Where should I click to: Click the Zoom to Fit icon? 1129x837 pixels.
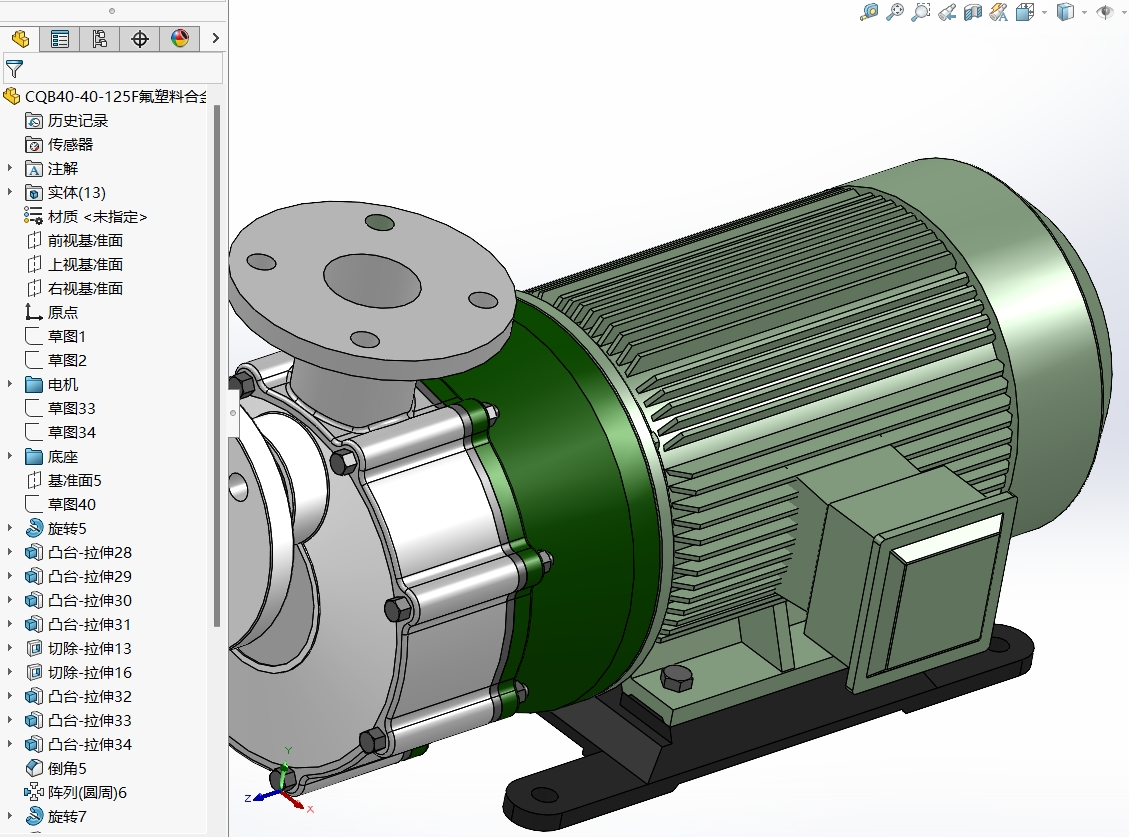895,12
